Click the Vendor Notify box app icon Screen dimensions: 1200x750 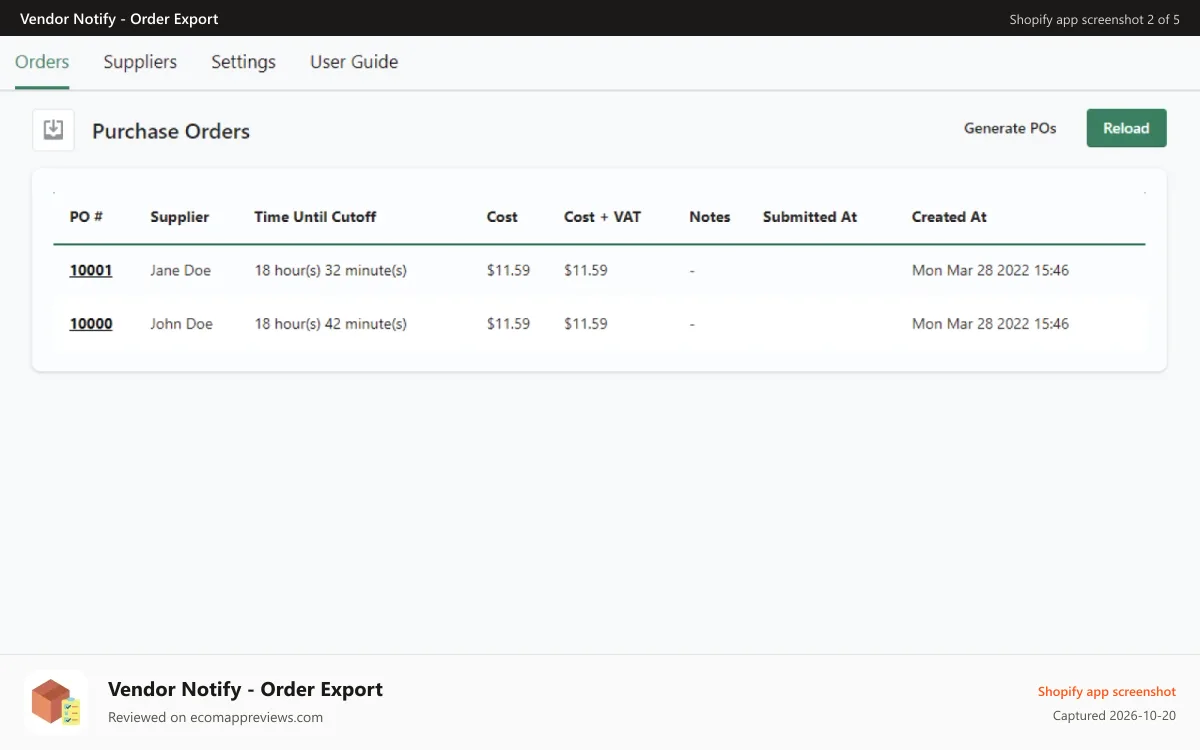(56, 702)
